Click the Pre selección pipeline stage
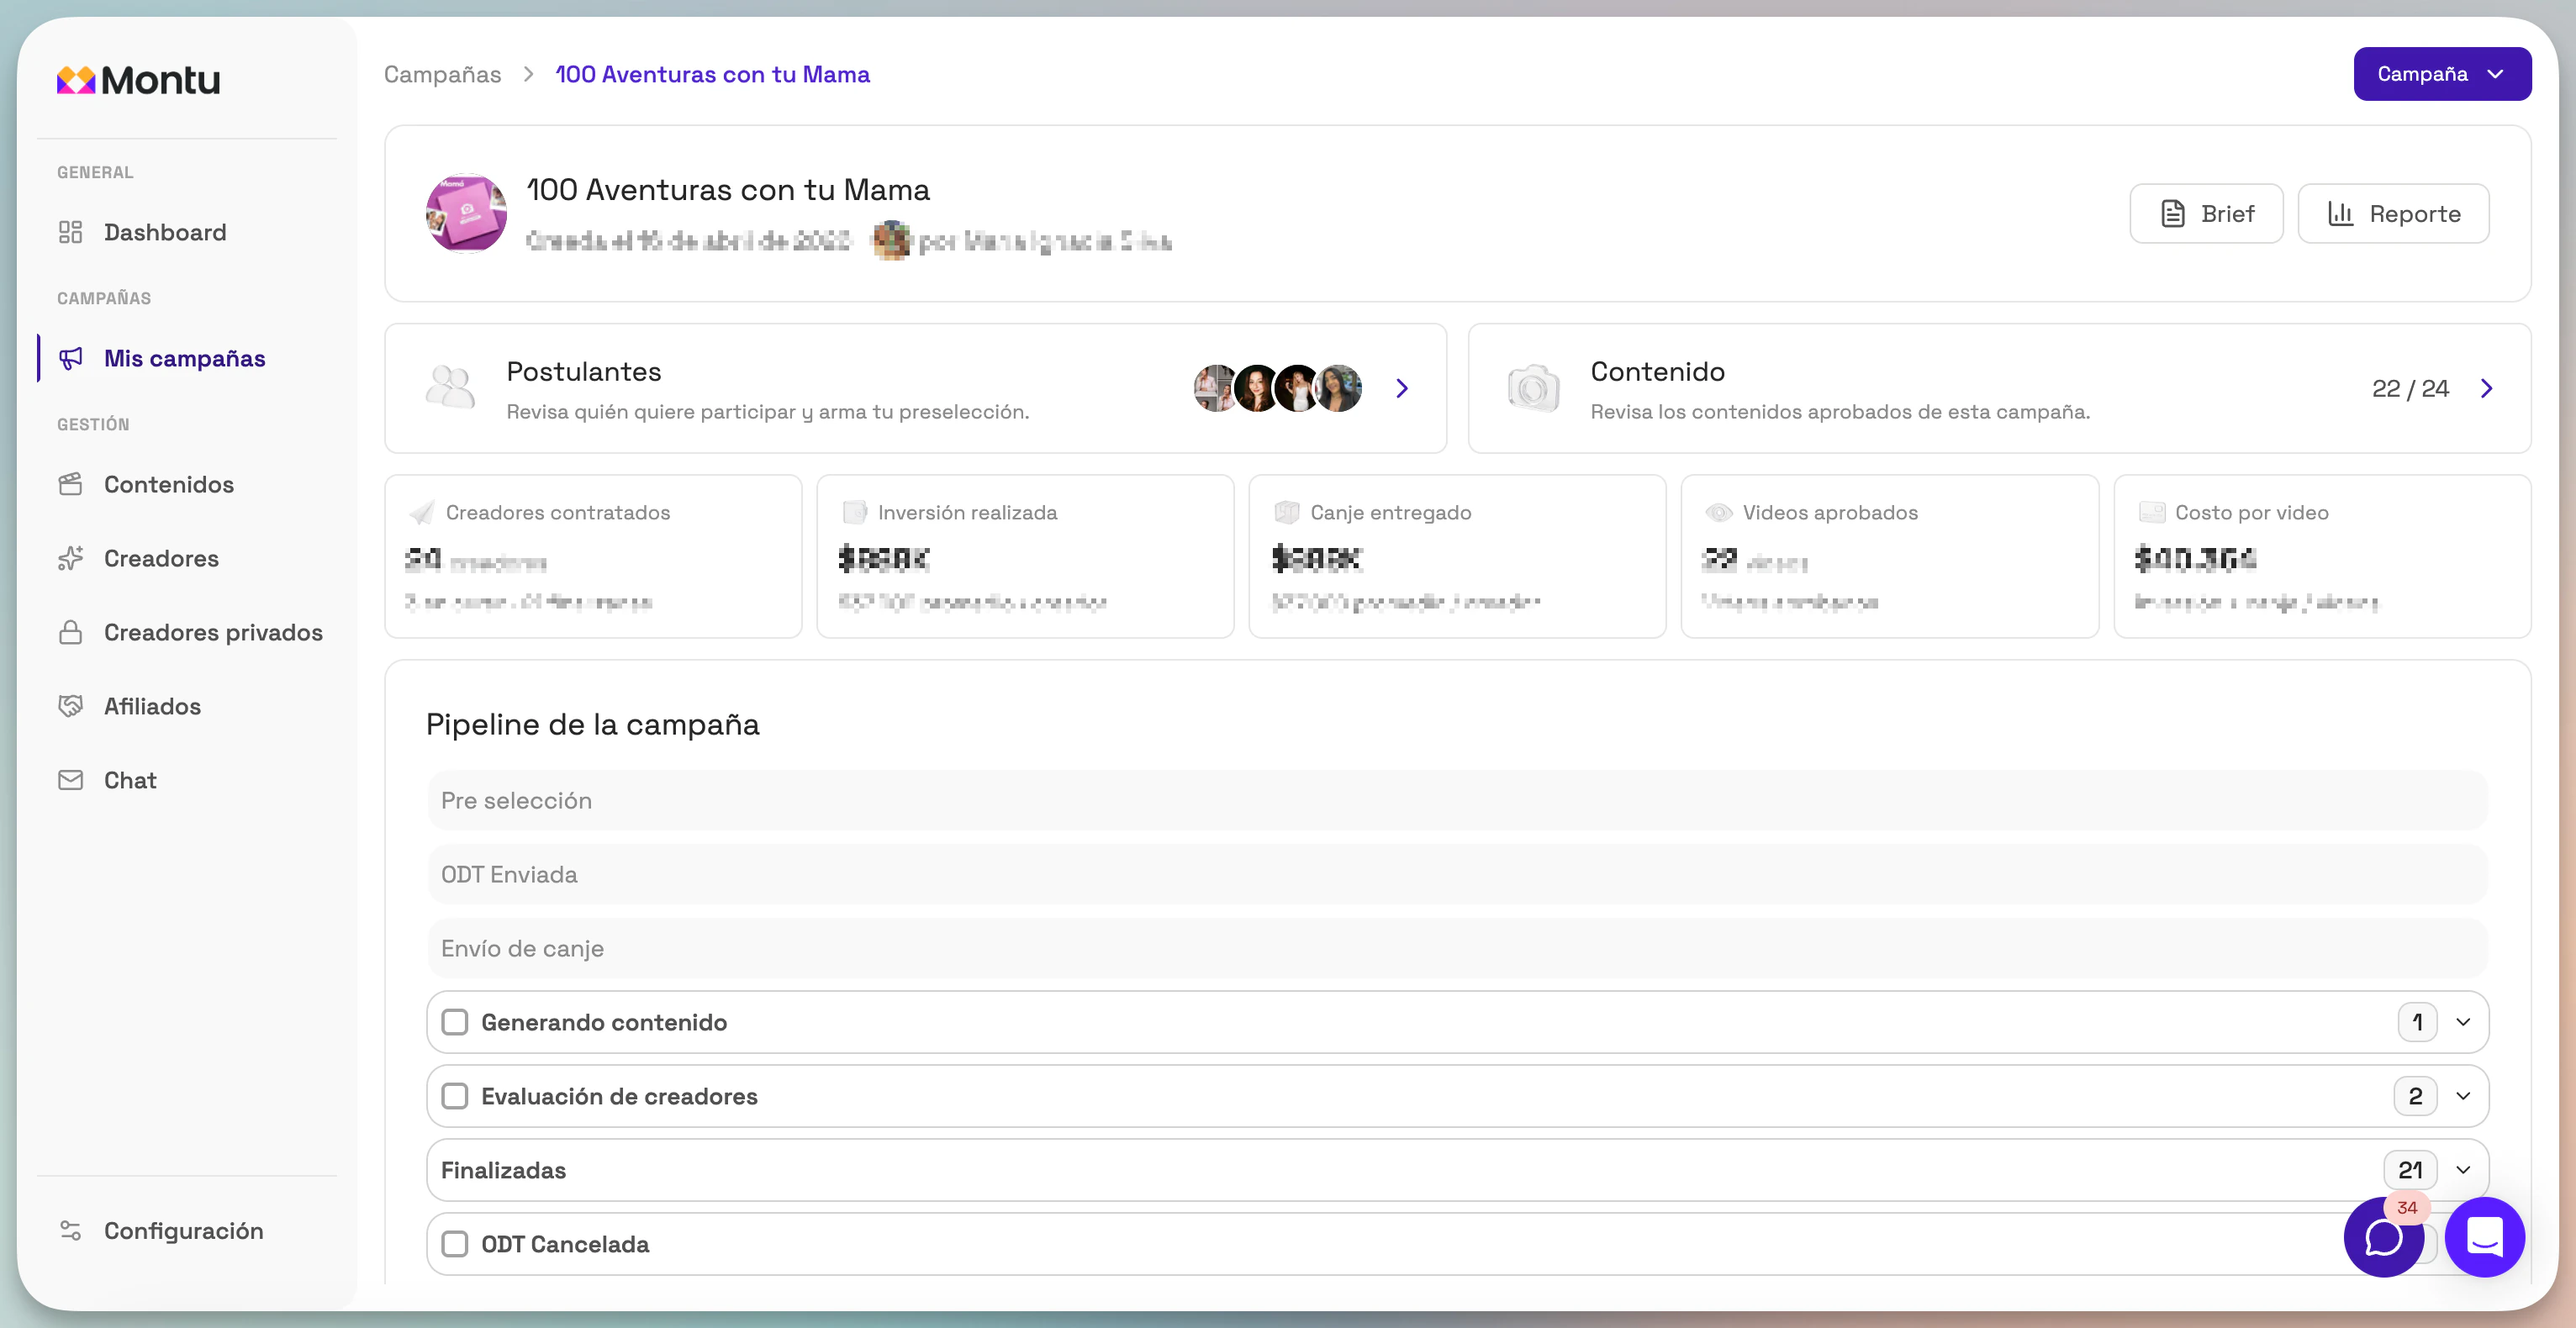 [1457, 800]
